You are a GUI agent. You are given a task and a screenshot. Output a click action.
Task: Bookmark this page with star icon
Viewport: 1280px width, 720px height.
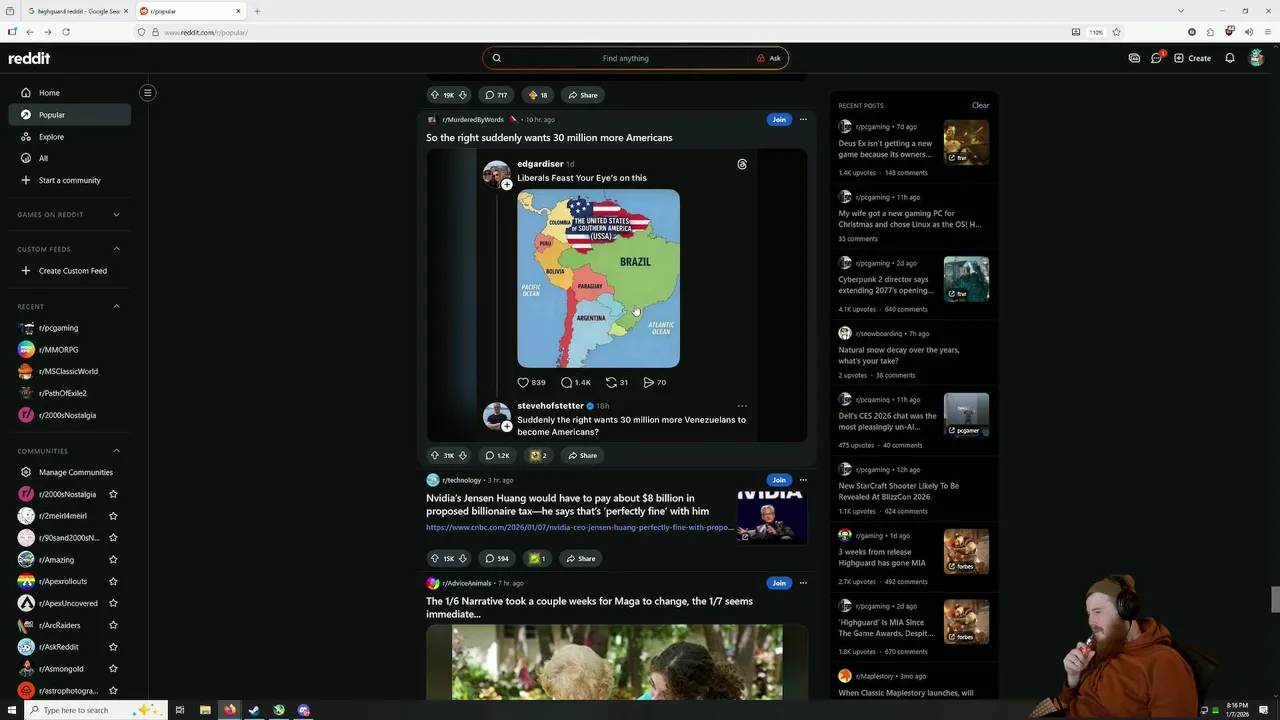[1117, 32]
